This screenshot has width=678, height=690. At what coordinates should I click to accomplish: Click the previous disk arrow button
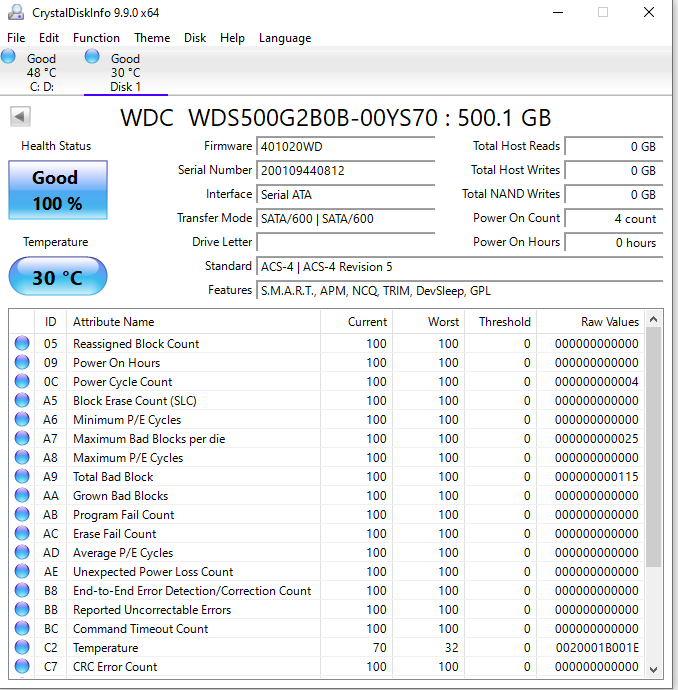click(20, 117)
